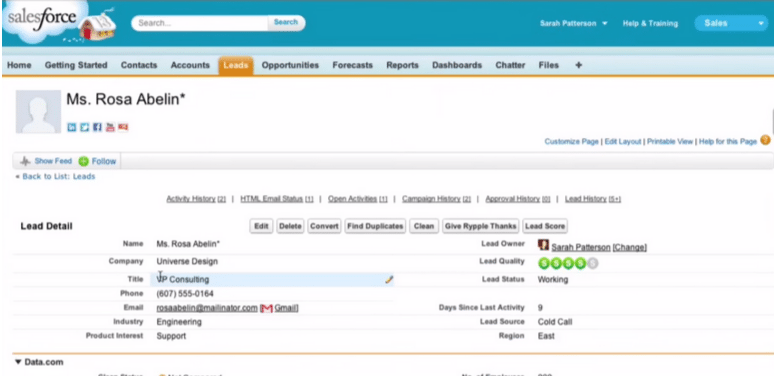Screen dimensions: 774x376
Task: Click the phone number (607) 555-0164
Action: pyautogui.click(x=185, y=294)
